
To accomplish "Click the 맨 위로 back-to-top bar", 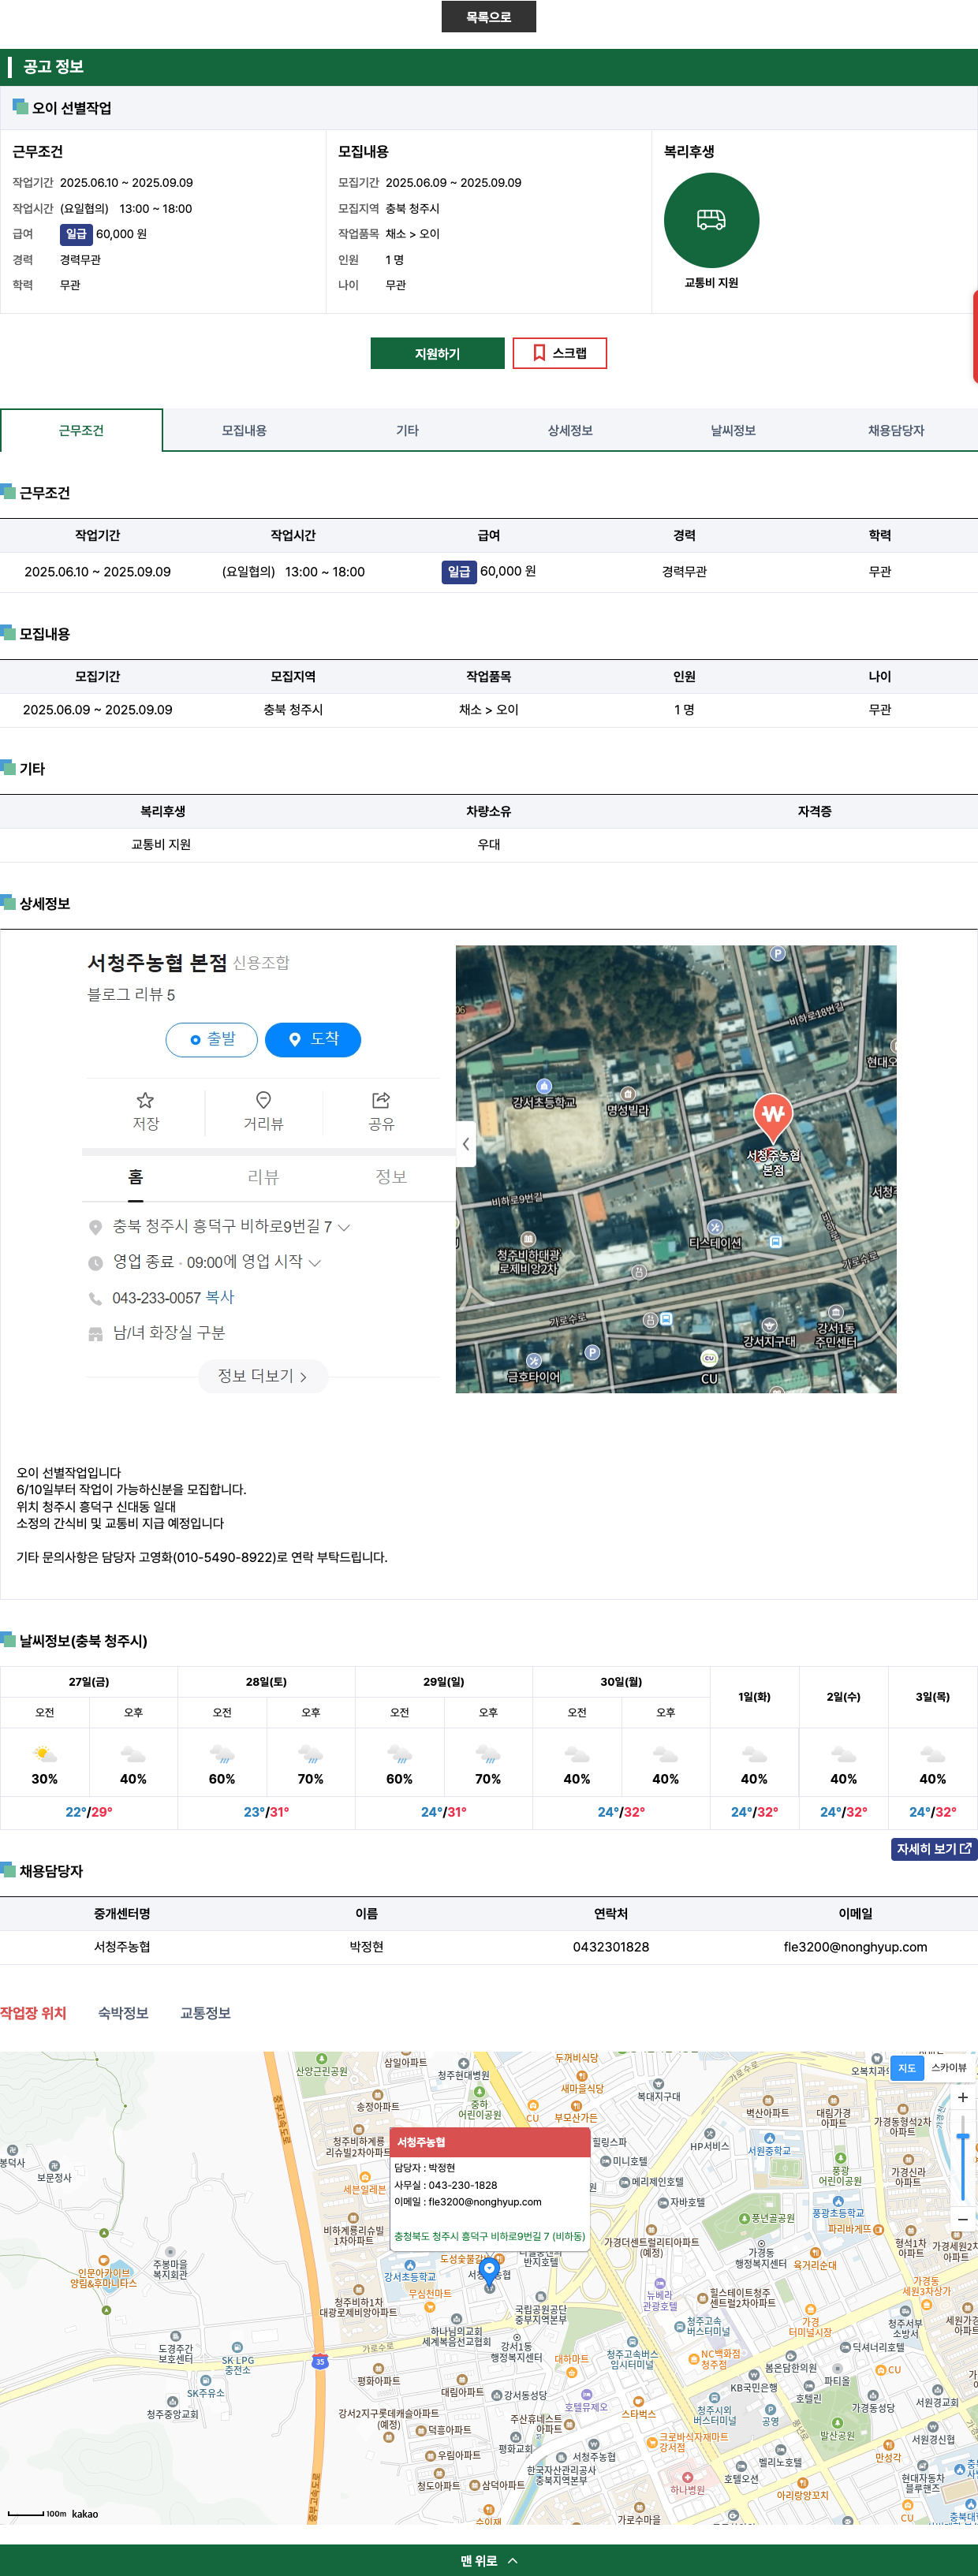I will pyautogui.click(x=489, y=2560).
